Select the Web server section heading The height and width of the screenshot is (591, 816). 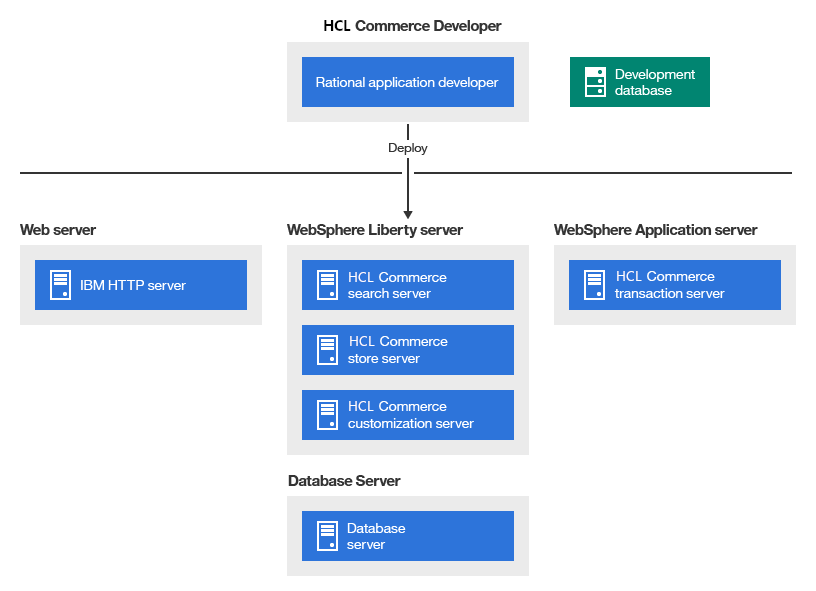coord(57,229)
